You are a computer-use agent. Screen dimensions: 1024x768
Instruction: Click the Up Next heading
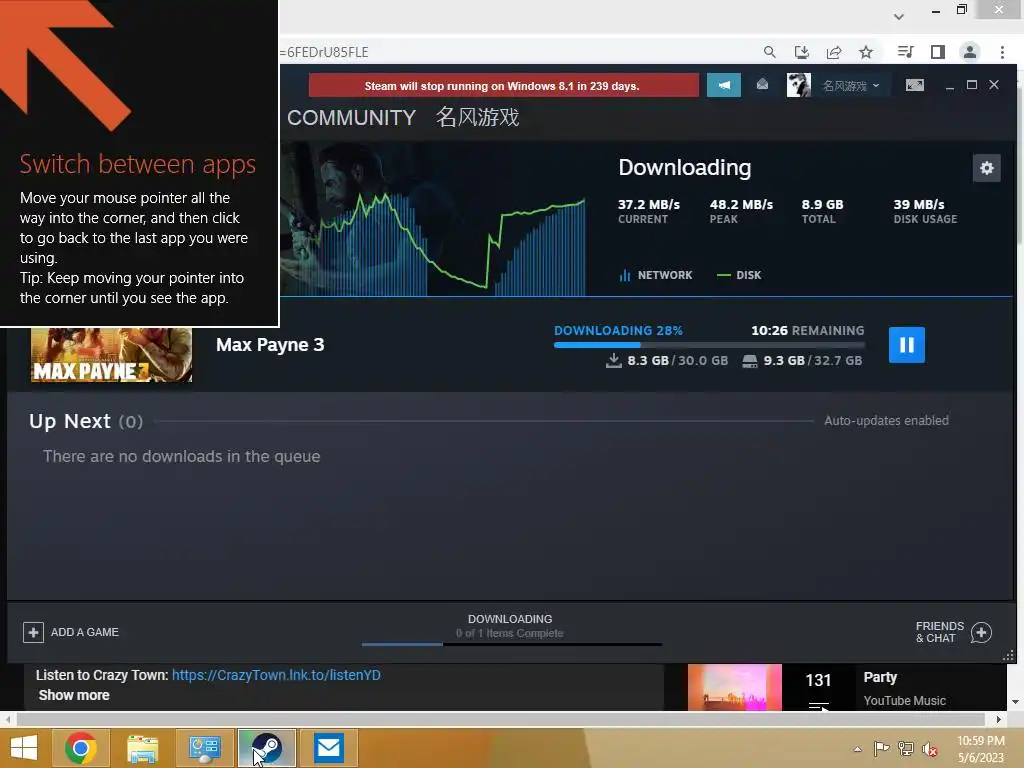70,421
